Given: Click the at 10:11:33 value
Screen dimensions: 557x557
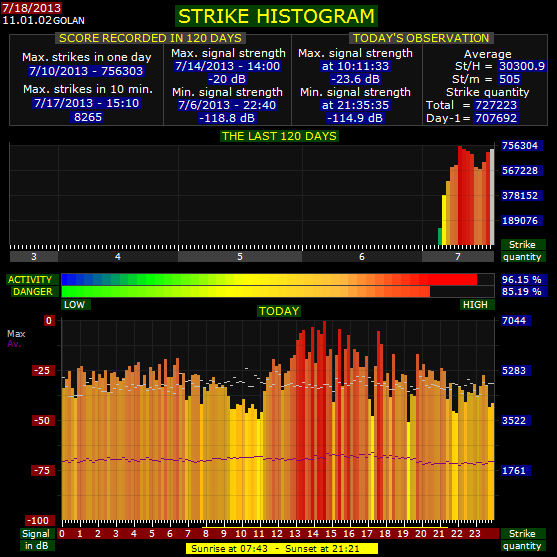Looking at the screenshot, I should coord(355,66).
